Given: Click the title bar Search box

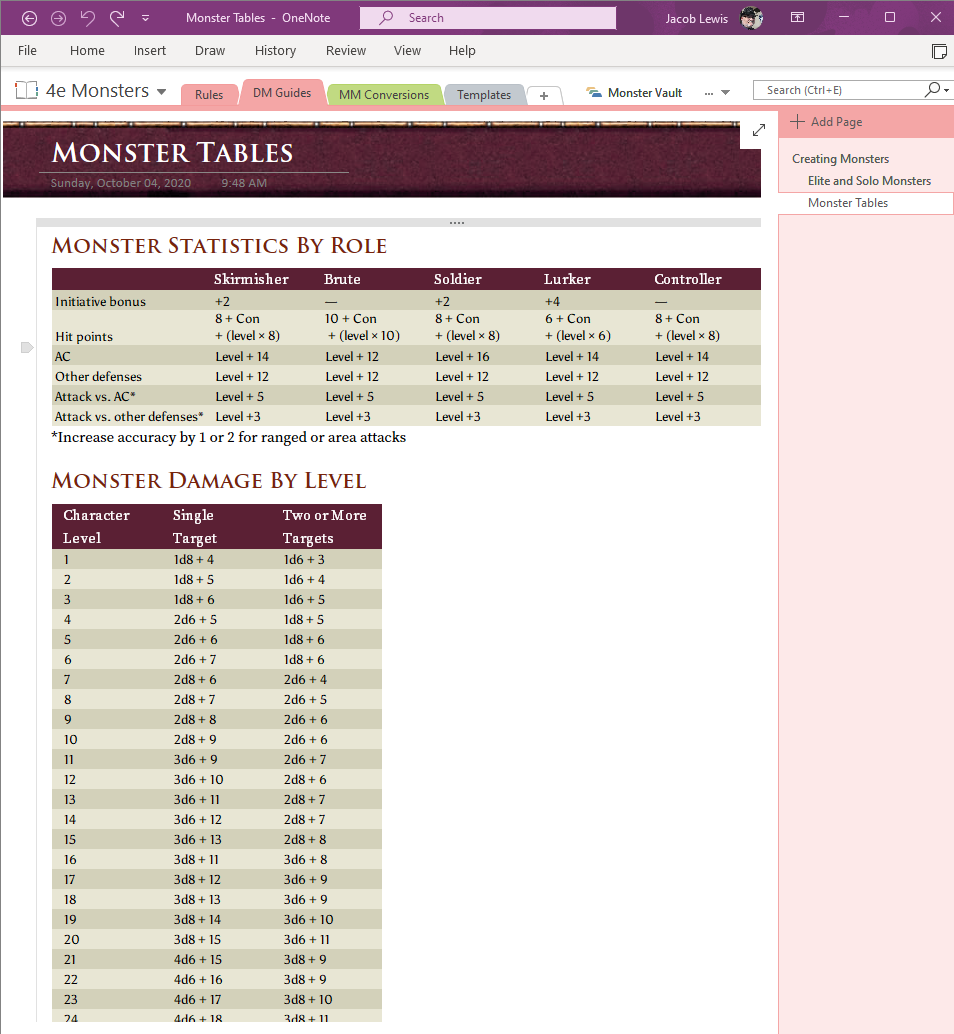Looking at the screenshot, I should click(488, 18).
